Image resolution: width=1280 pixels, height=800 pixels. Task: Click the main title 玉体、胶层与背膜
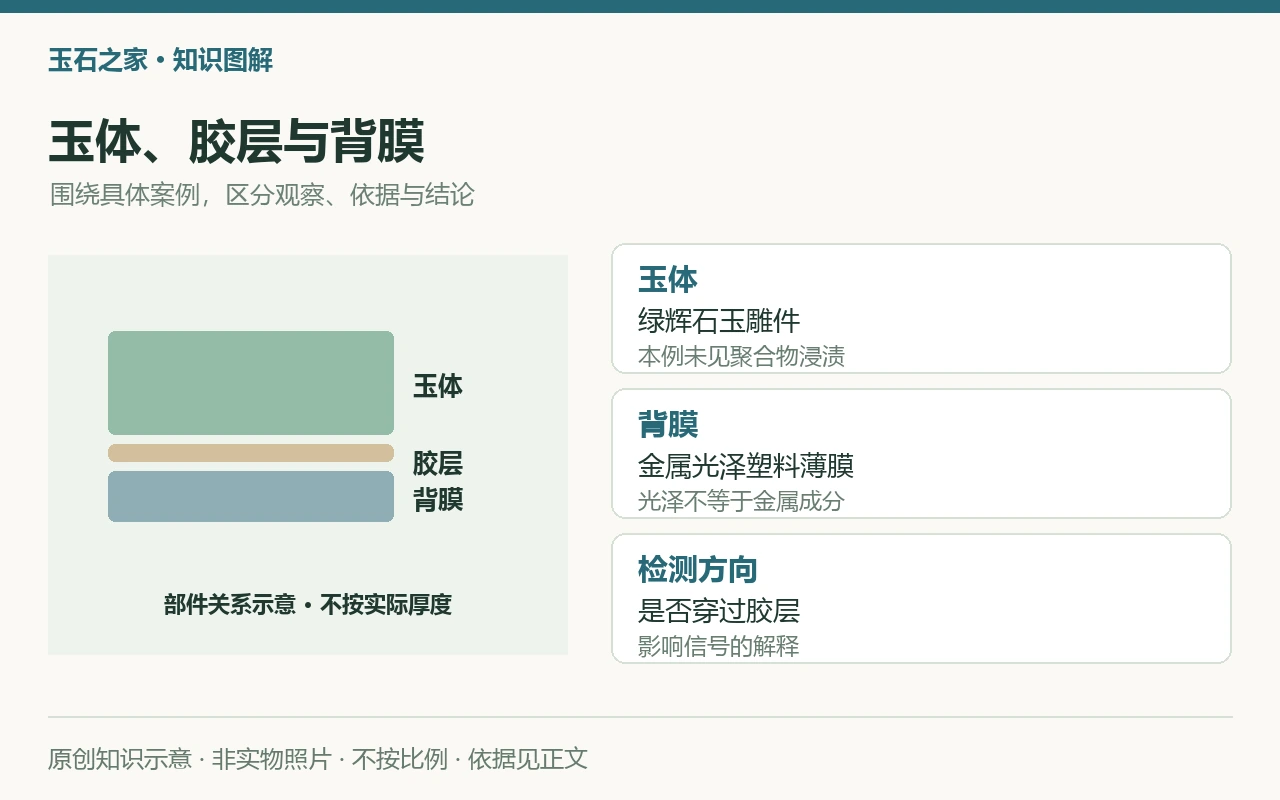[236, 142]
